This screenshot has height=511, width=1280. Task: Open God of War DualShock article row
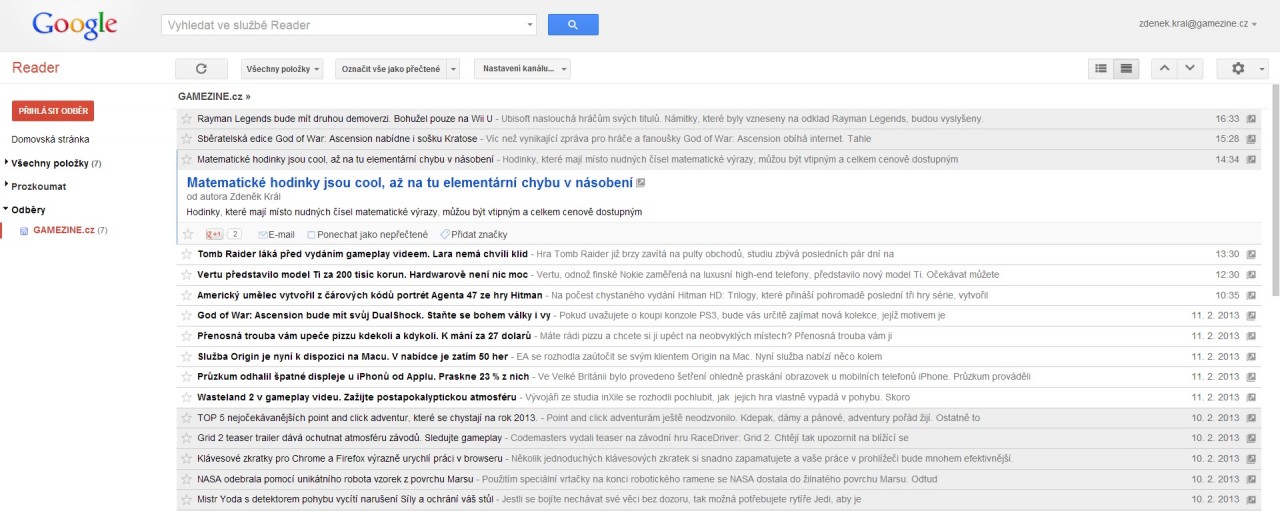[718, 315]
